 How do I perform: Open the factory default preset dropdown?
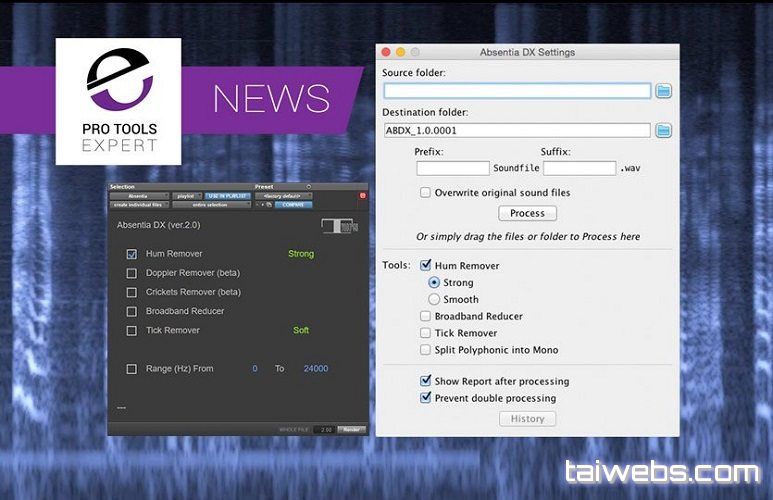point(284,196)
